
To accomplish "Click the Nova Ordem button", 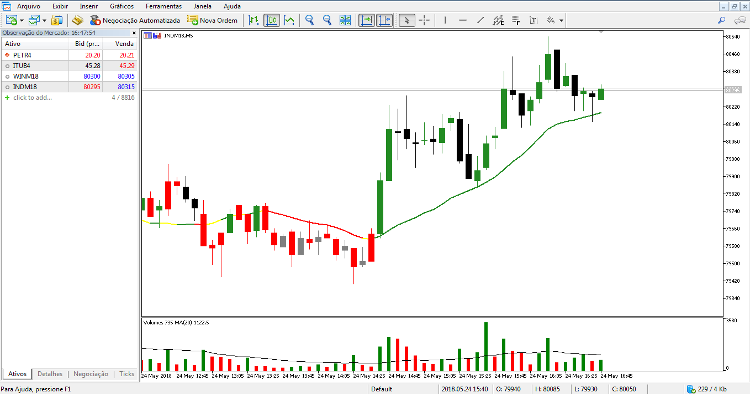I will coord(212,20).
